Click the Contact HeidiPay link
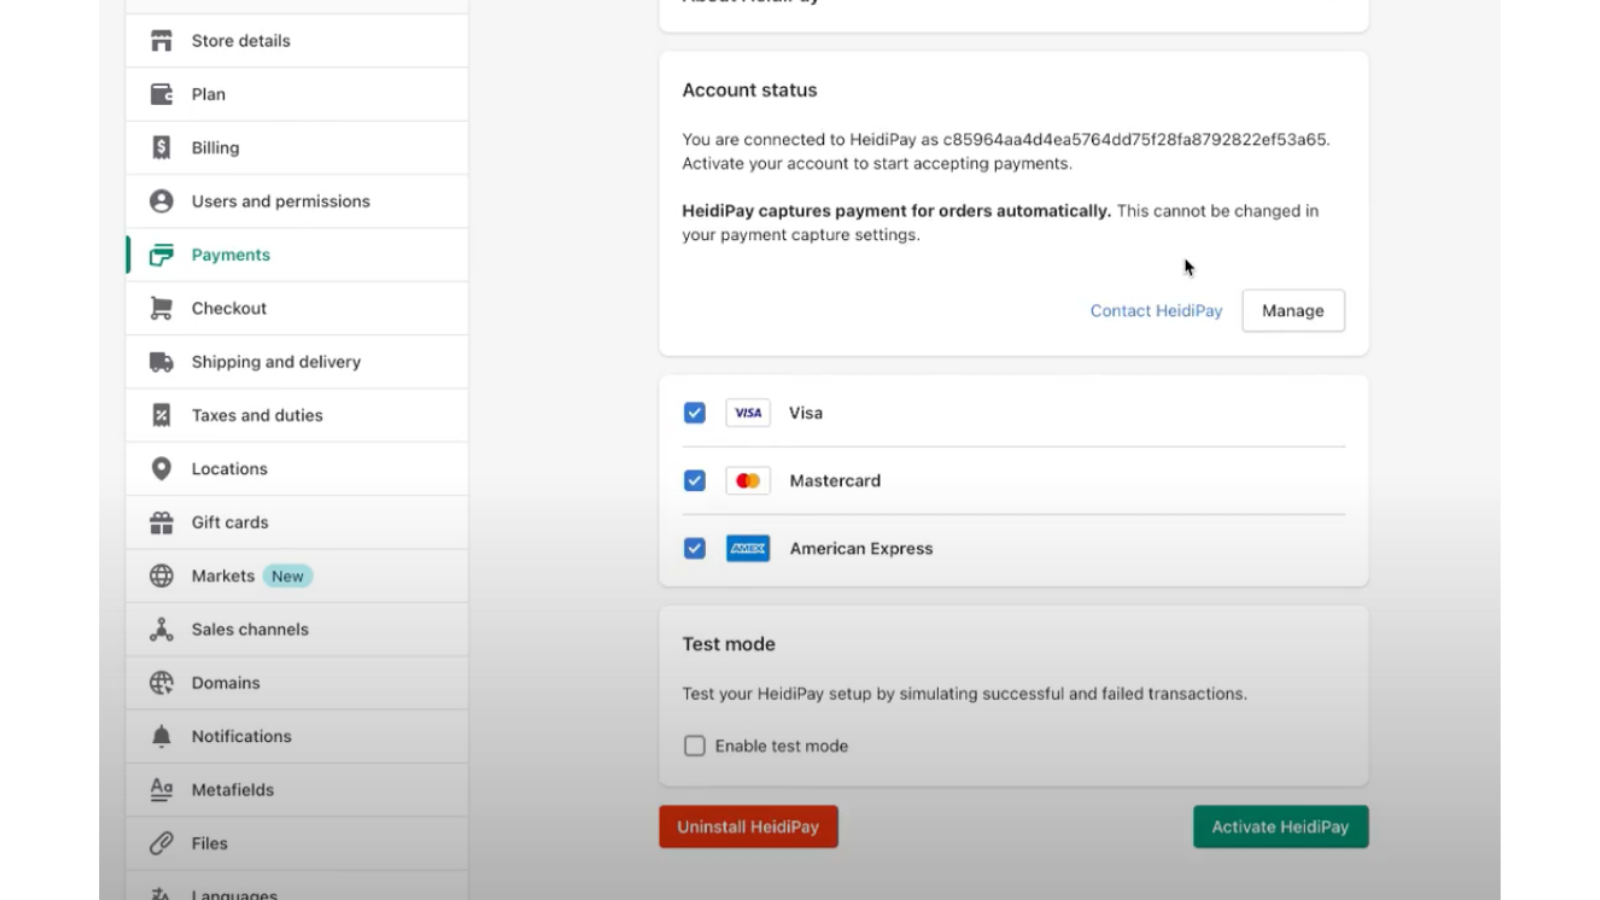 pos(1156,311)
